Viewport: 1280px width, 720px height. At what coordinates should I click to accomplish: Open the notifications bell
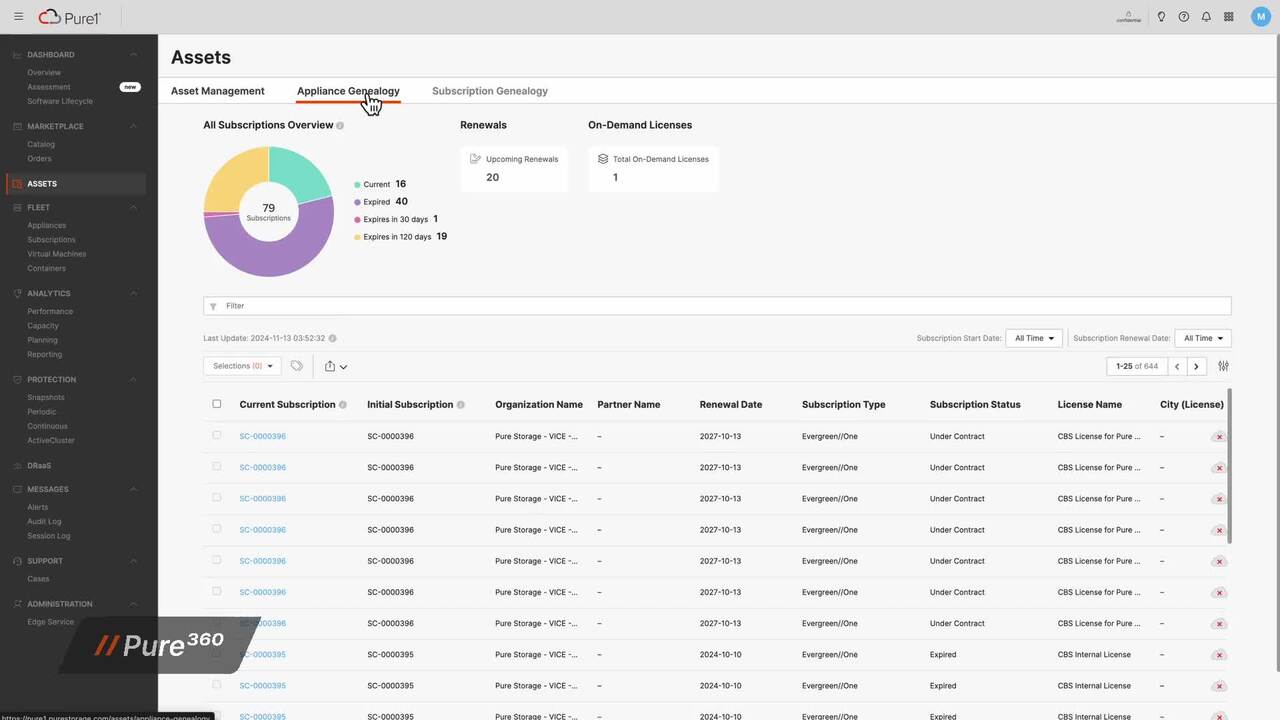pos(1205,16)
